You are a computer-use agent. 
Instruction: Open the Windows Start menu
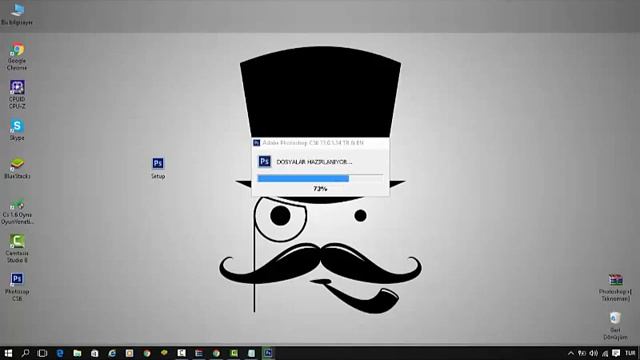(8, 353)
